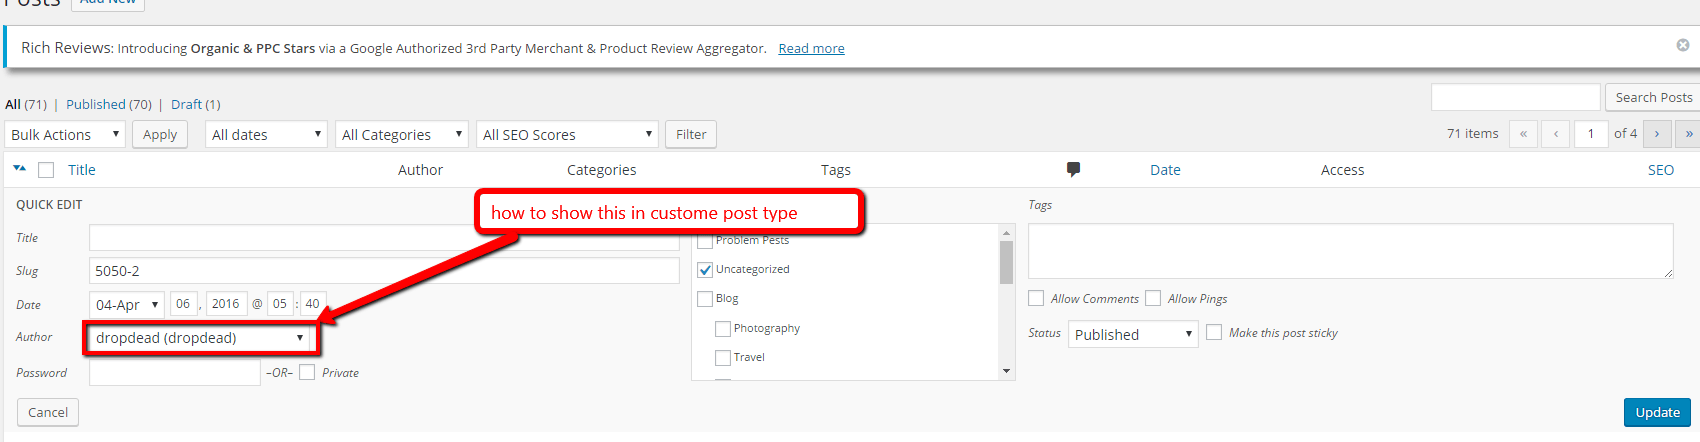This screenshot has width=1700, height=442.
Task: Open the Status dropdown showing Published
Action: 1133,334
